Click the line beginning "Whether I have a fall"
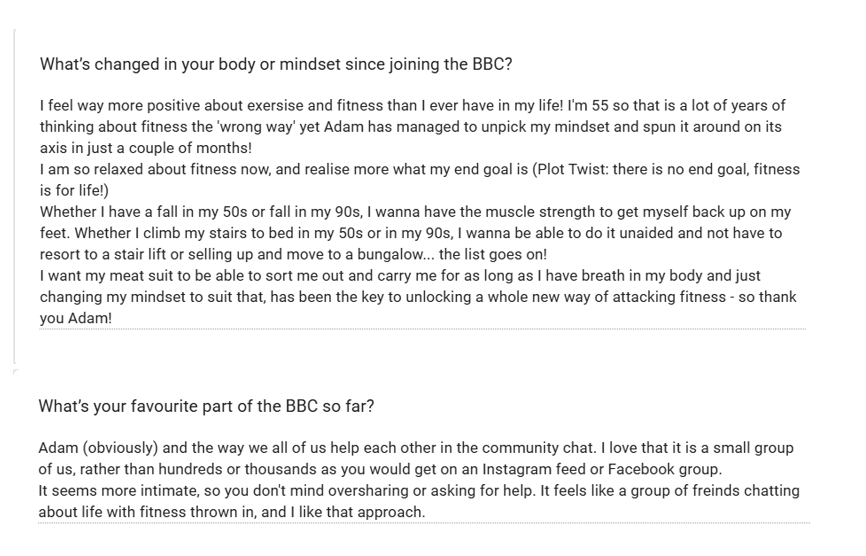 point(415,212)
